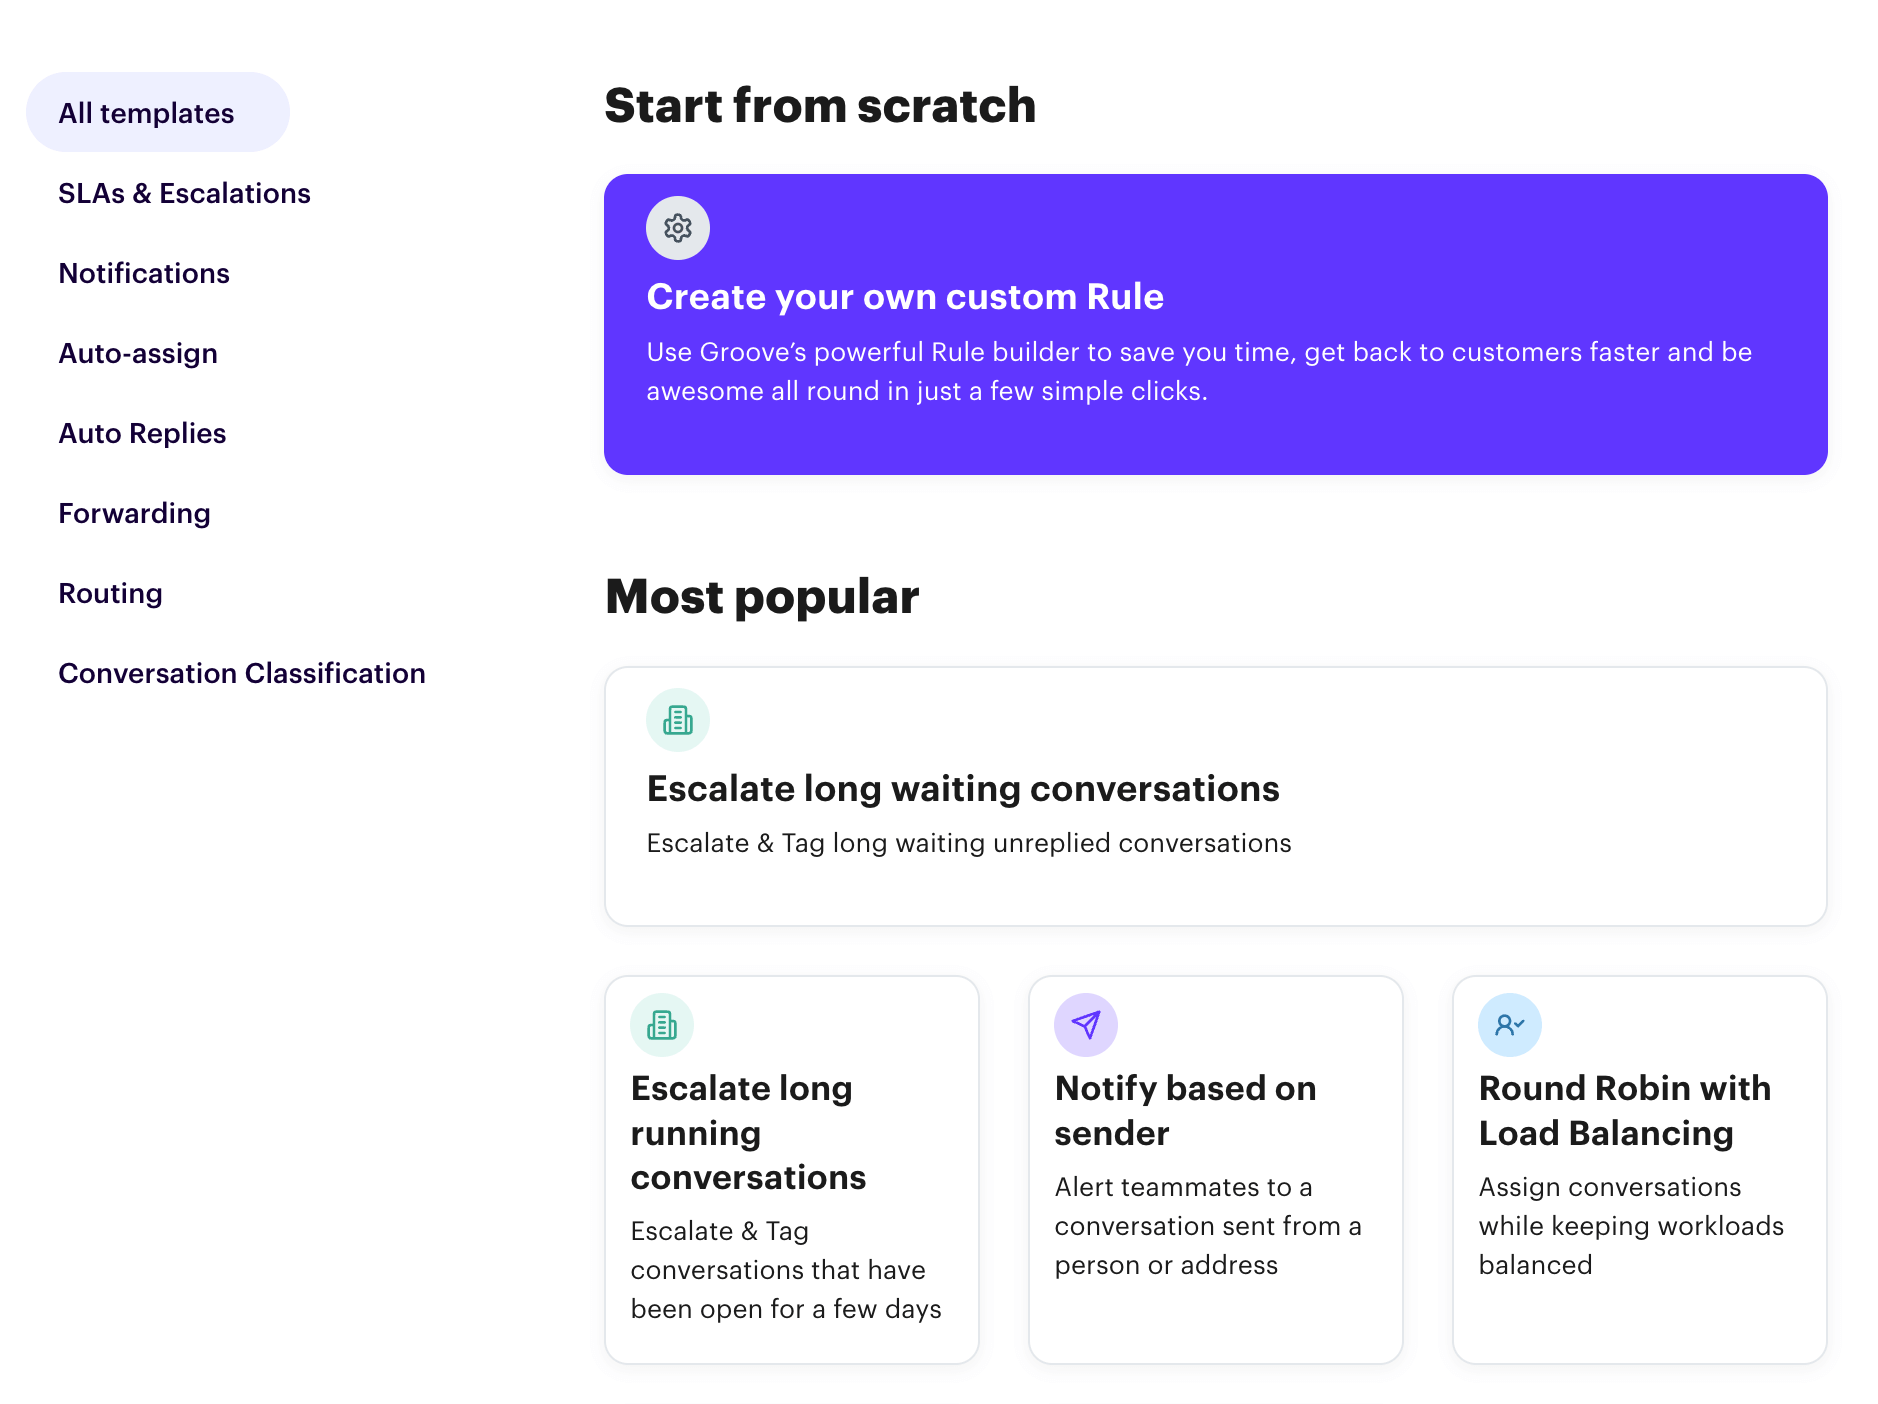
Task: Select the All templates category
Action: pos(158,112)
